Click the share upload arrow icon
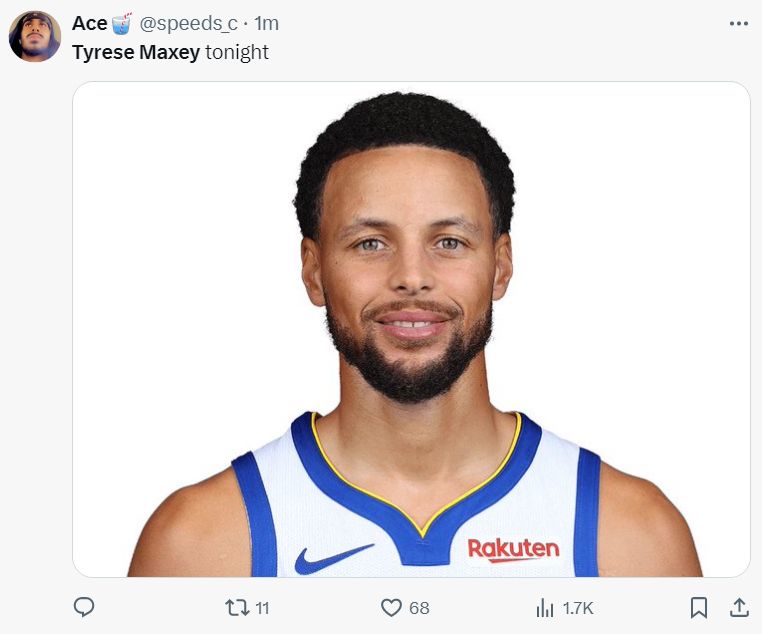The width and height of the screenshot is (762, 634). (739, 607)
